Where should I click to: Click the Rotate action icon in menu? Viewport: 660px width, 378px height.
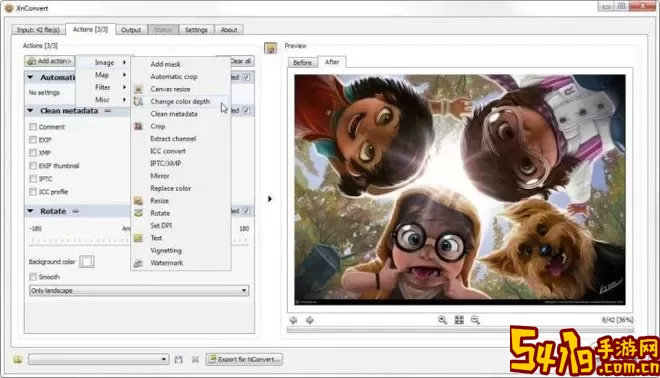point(138,213)
